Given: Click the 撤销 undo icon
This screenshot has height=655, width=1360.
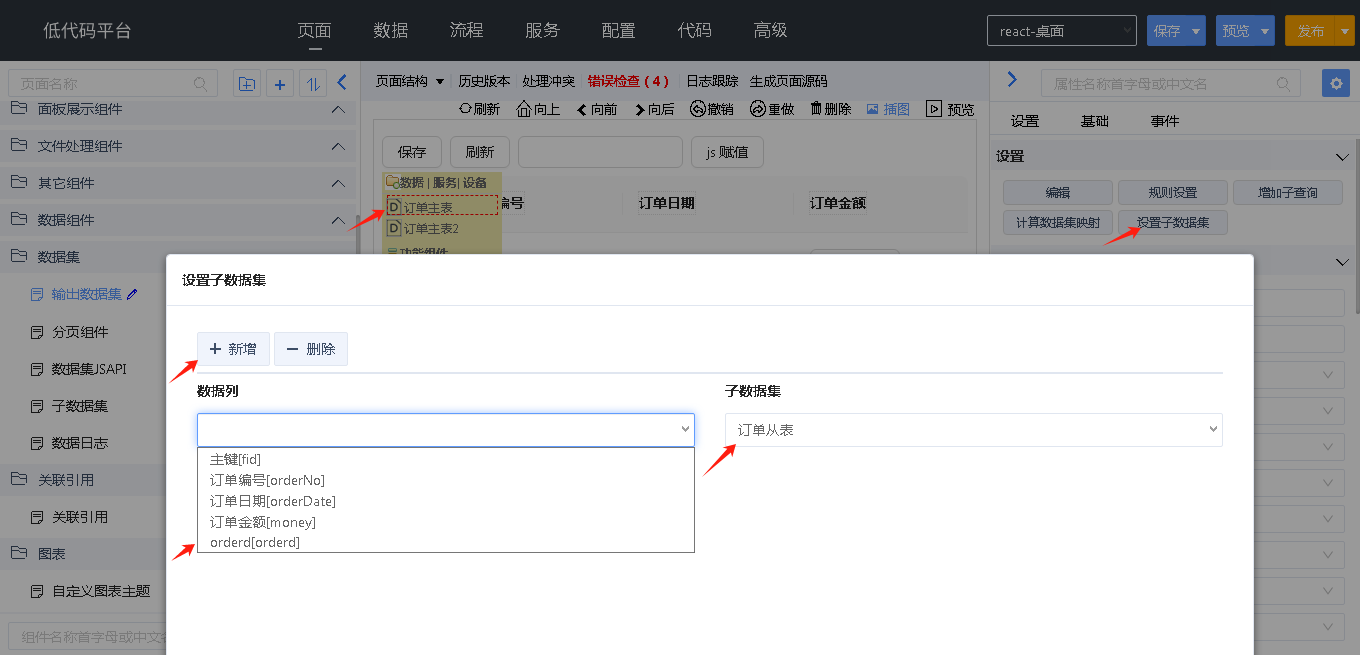Looking at the screenshot, I should tap(698, 109).
